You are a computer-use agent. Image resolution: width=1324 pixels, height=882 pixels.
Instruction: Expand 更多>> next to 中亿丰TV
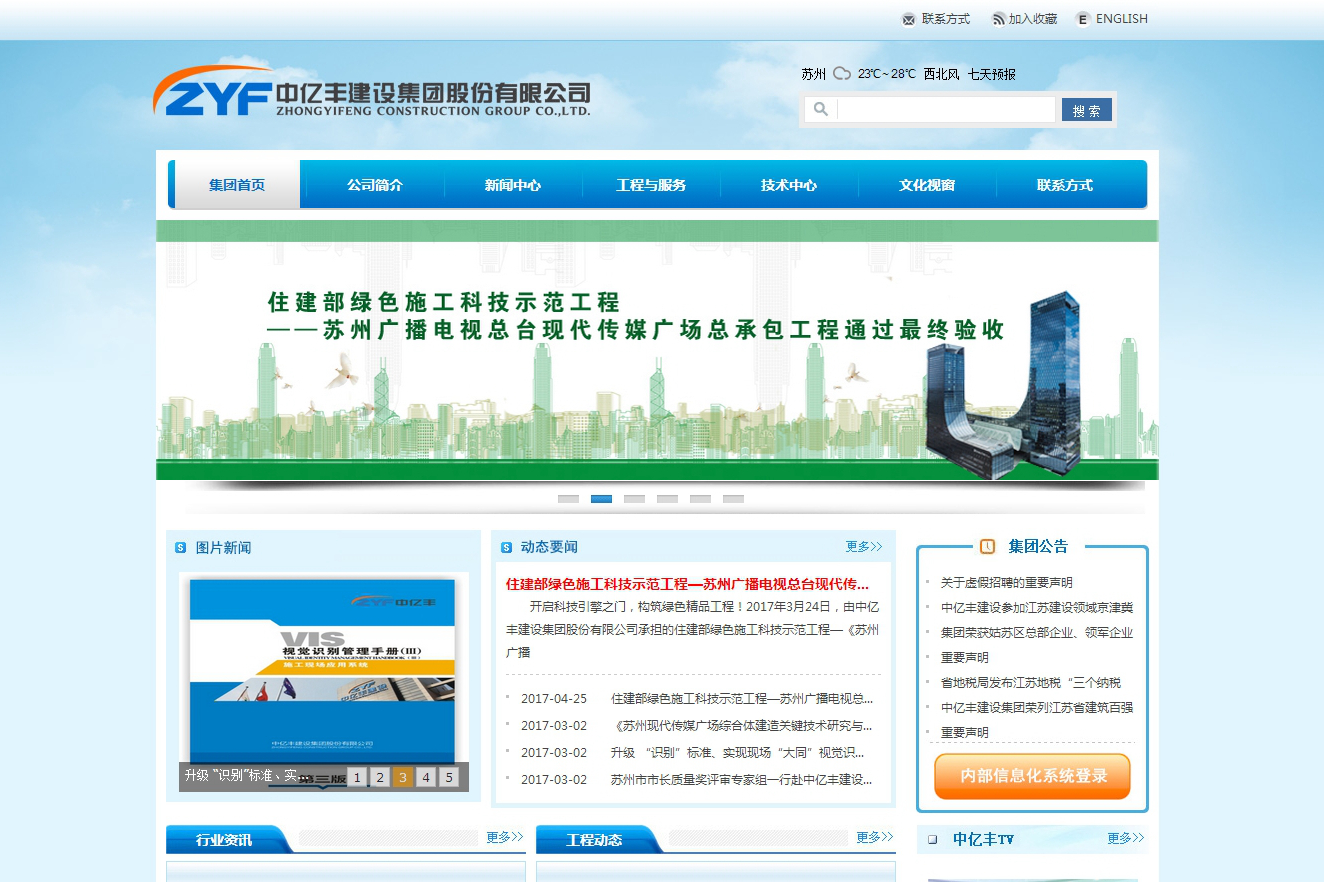[x=1126, y=839]
